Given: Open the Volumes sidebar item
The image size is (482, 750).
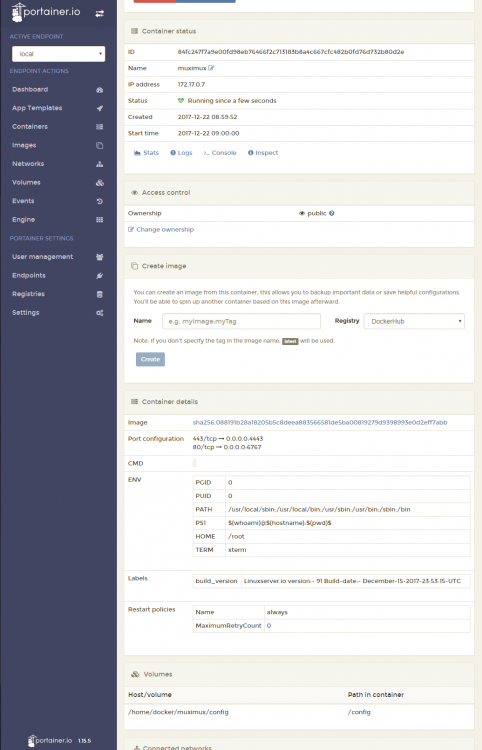Looking at the screenshot, I should [26, 183].
